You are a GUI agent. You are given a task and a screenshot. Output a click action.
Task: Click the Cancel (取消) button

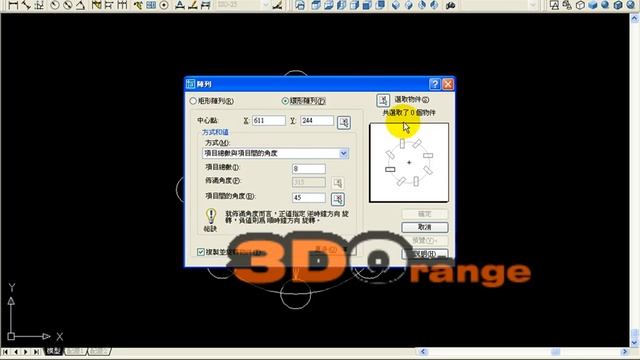pyautogui.click(x=424, y=227)
